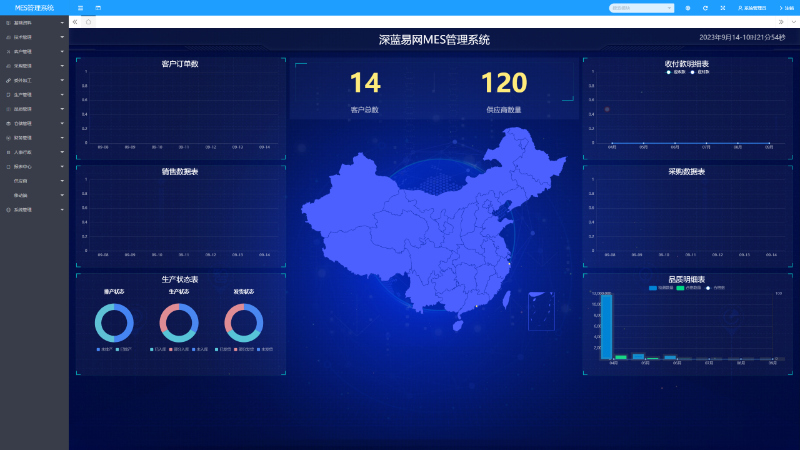Click the round theme icon before the refresh icon
This screenshot has height=450, width=800.
pyautogui.click(x=688, y=8)
